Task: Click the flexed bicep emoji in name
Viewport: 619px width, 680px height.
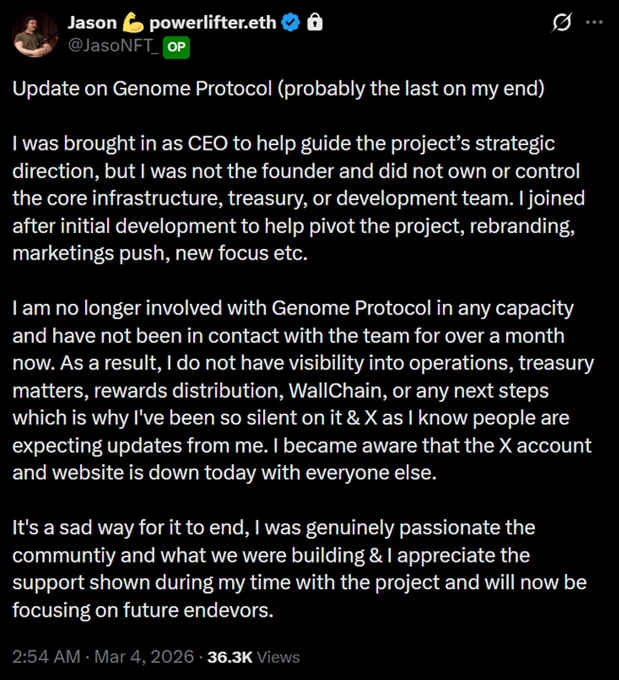Action: (x=133, y=23)
